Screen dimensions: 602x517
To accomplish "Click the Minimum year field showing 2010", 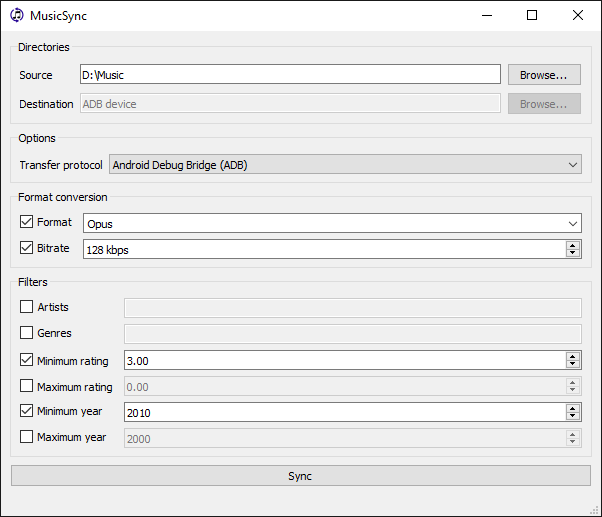I will [340, 412].
